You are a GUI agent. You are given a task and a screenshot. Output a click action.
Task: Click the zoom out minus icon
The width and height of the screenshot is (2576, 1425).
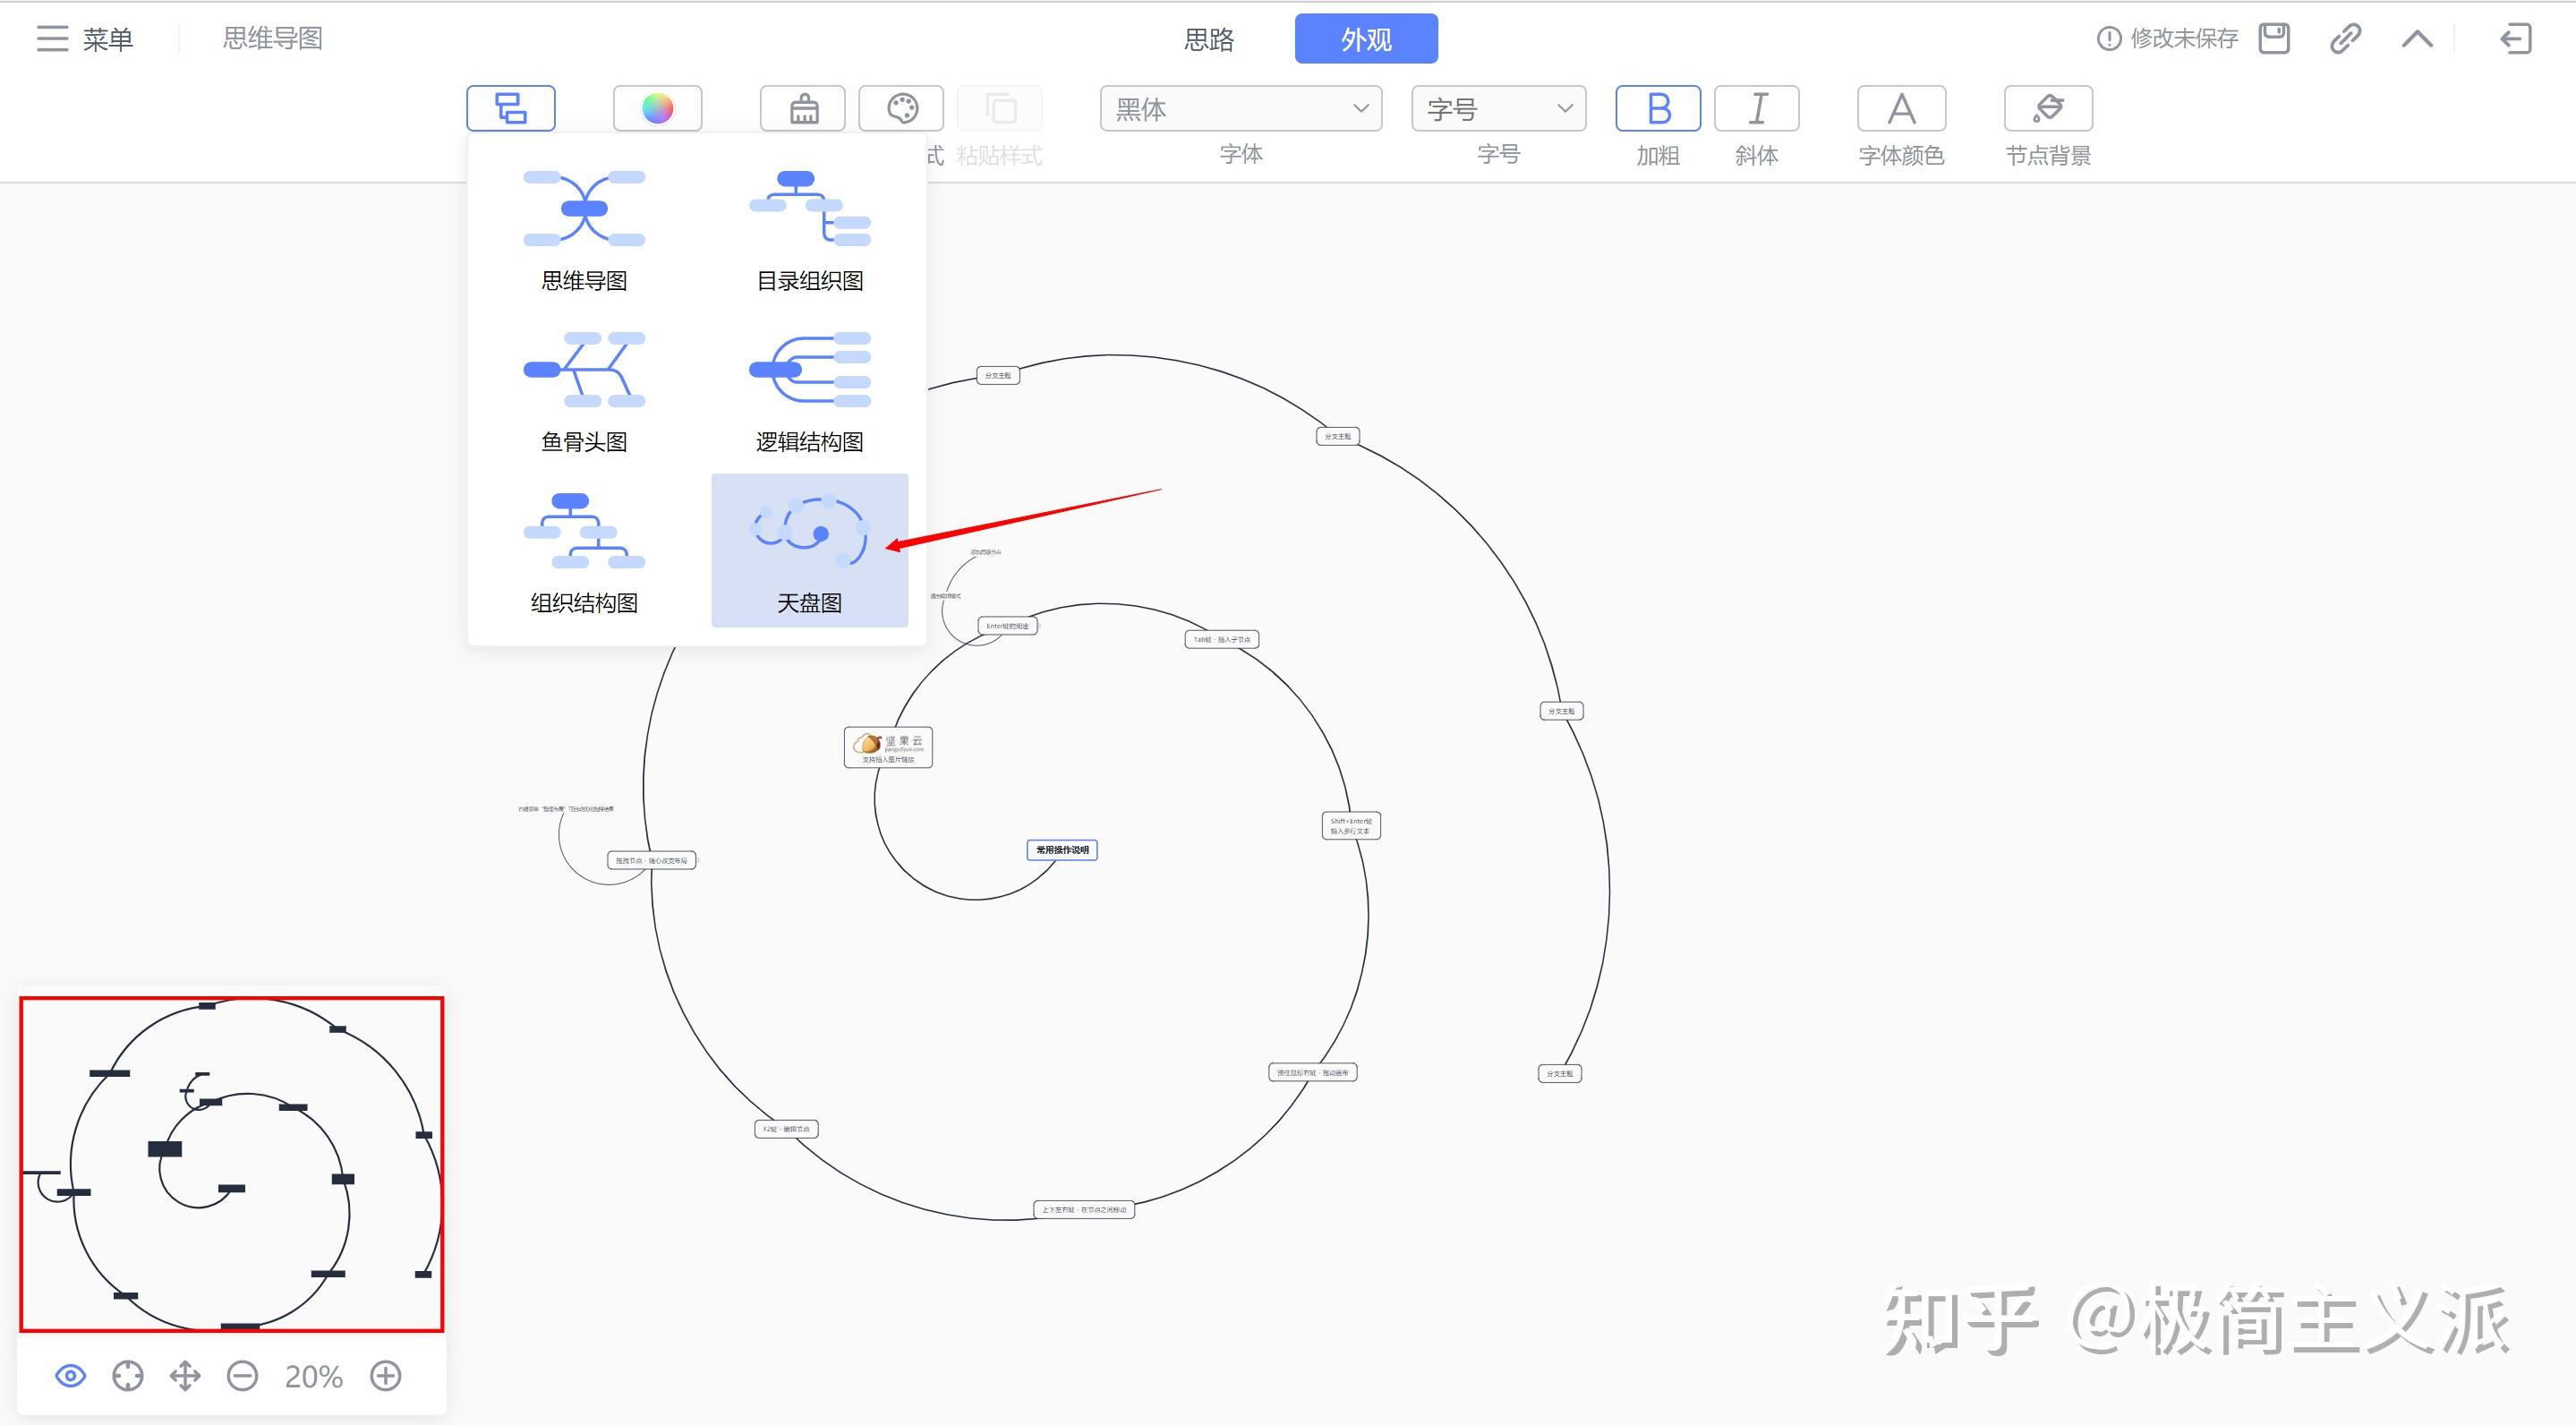(242, 1376)
